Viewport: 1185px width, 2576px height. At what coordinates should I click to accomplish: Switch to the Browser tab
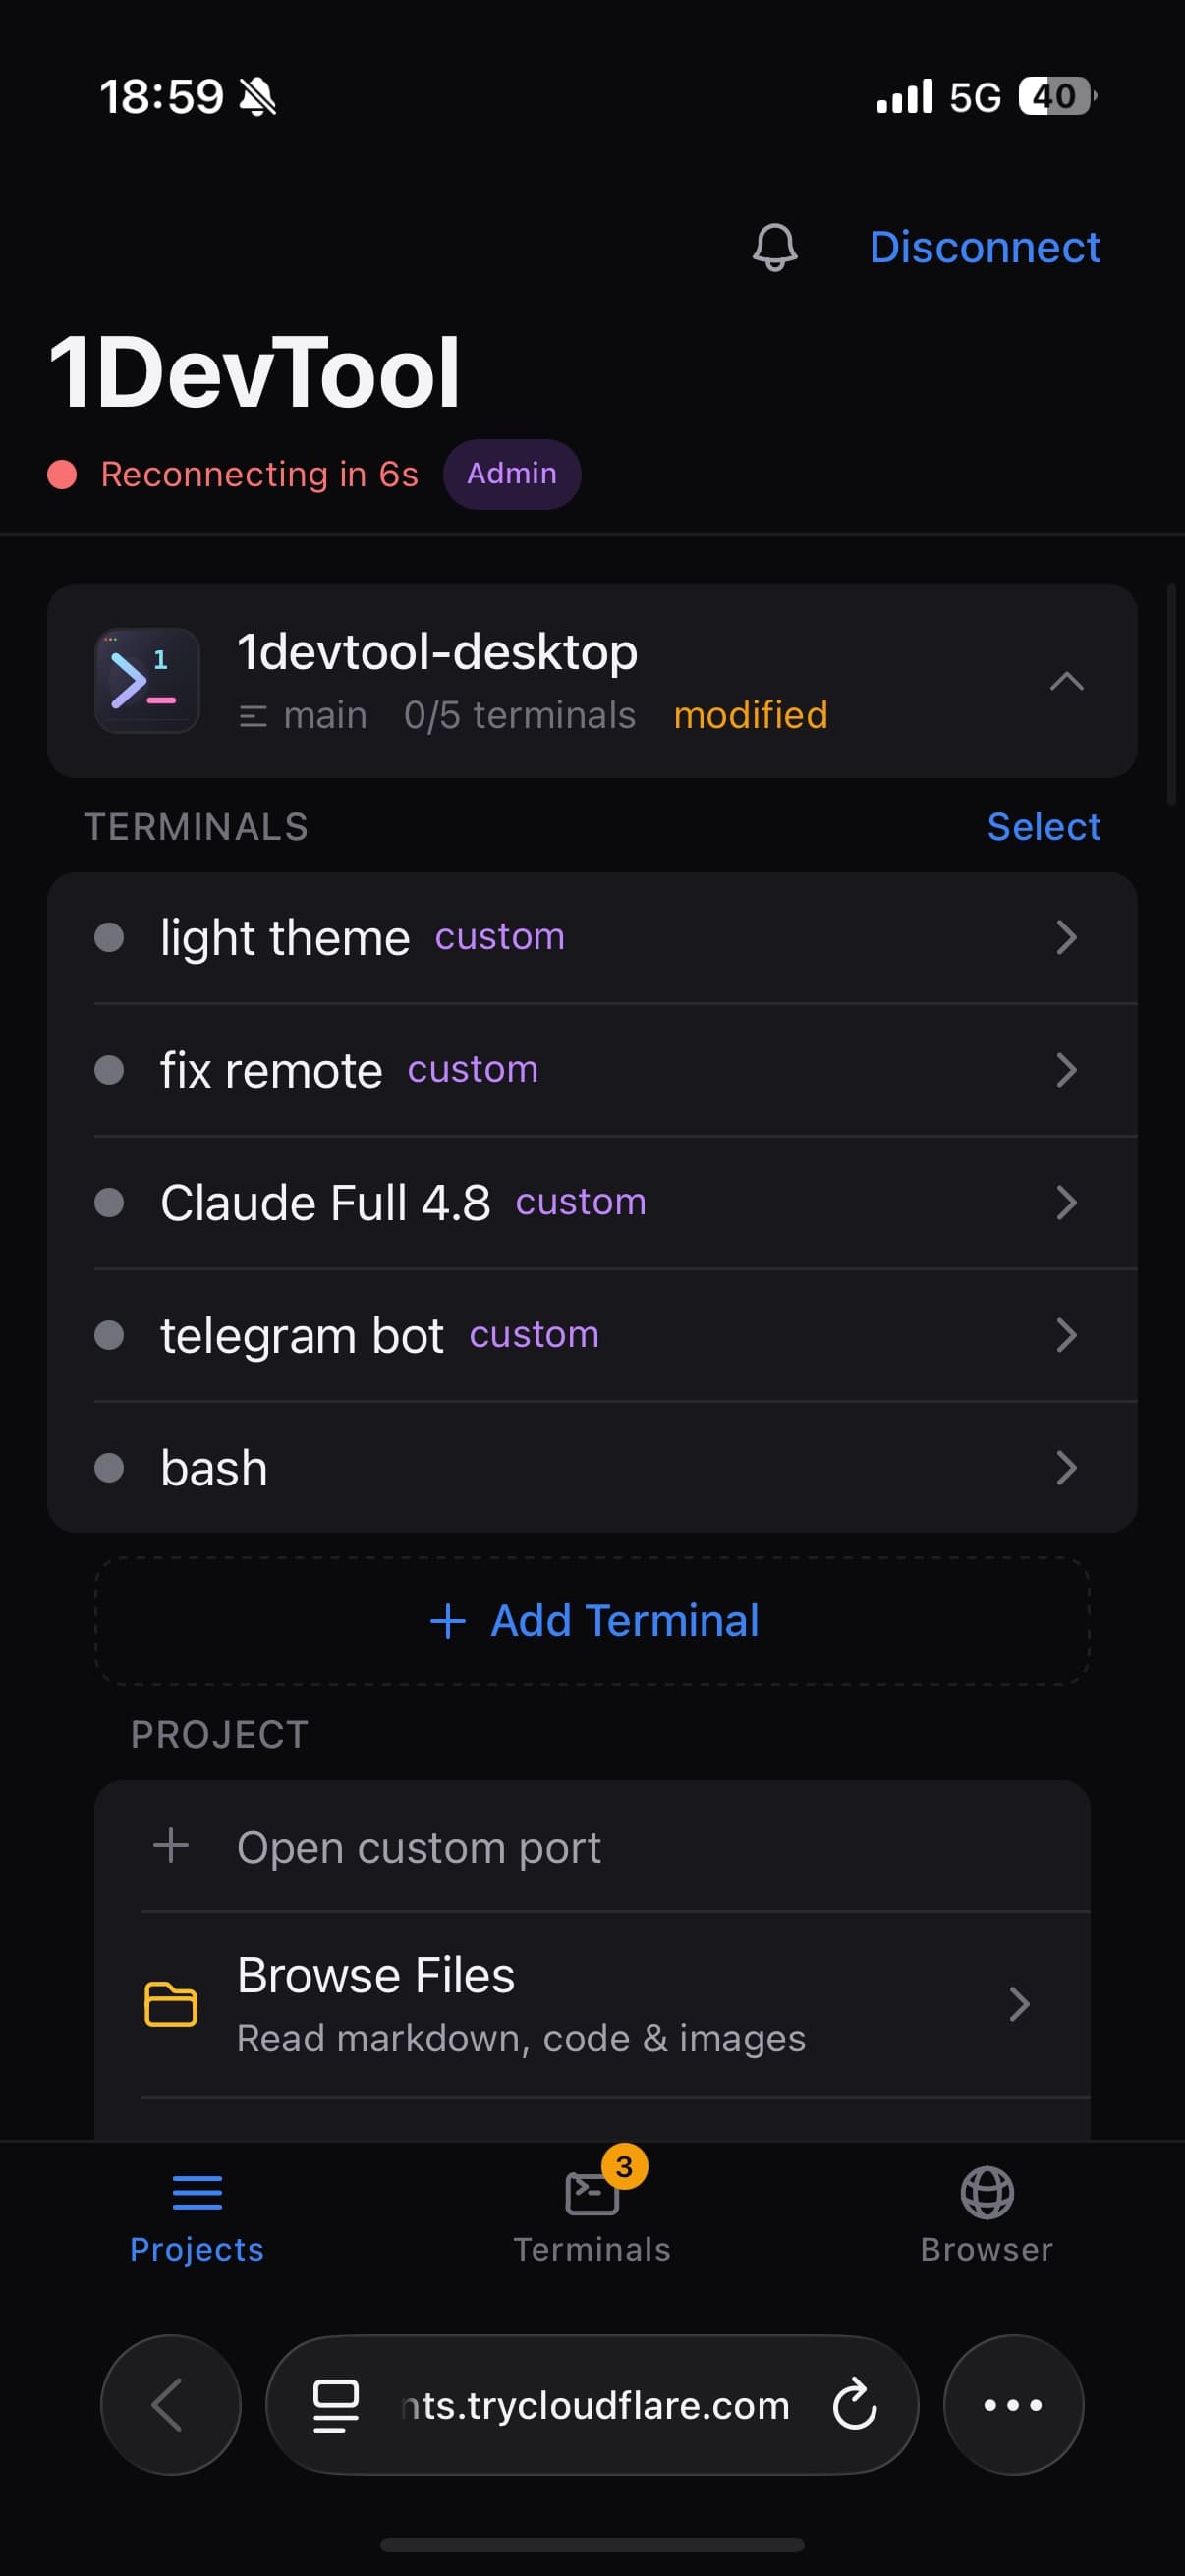987,2213
